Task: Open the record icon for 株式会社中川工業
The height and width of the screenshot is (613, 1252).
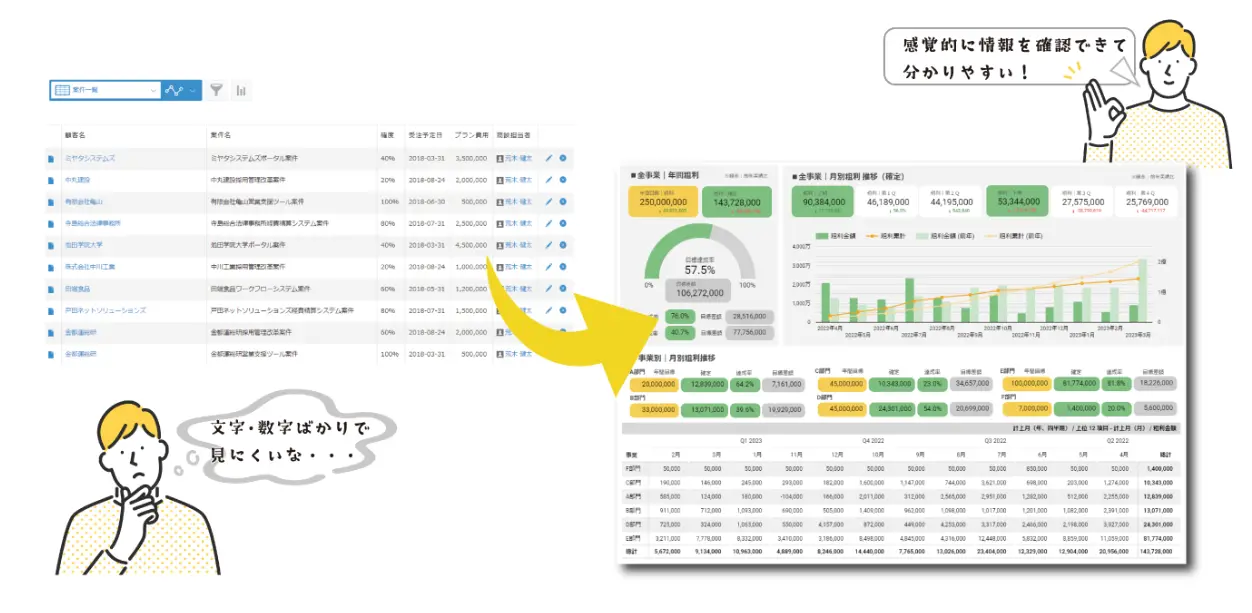Action: (50, 267)
